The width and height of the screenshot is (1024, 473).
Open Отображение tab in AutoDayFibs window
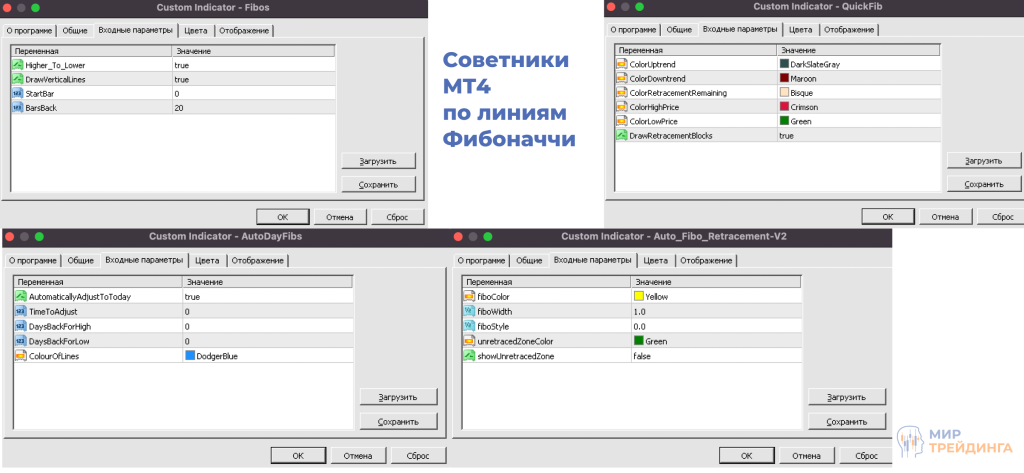coord(259,260)
